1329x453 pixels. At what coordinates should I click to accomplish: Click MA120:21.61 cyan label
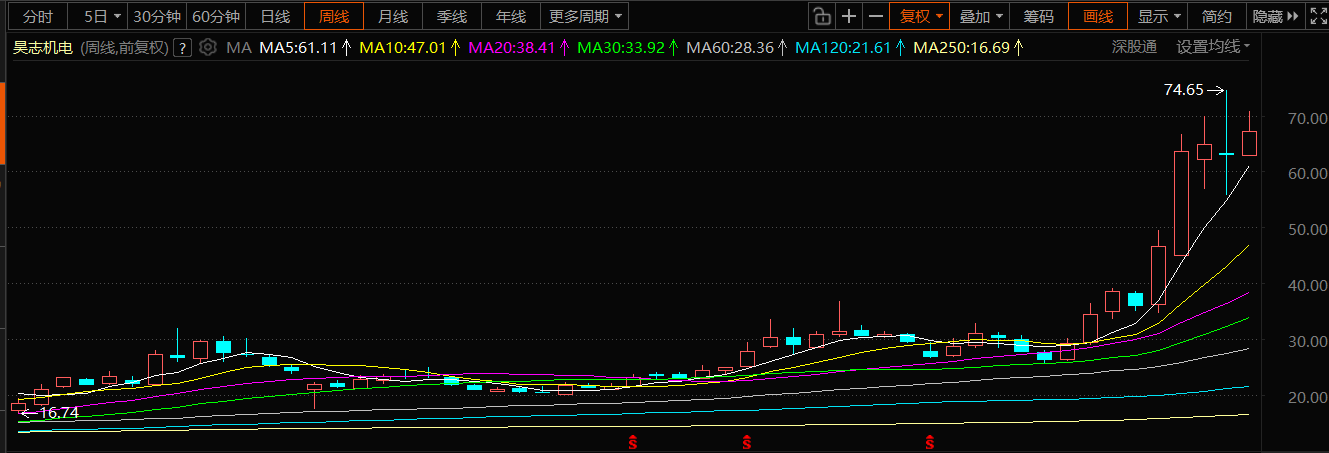(x=844, y=47)
